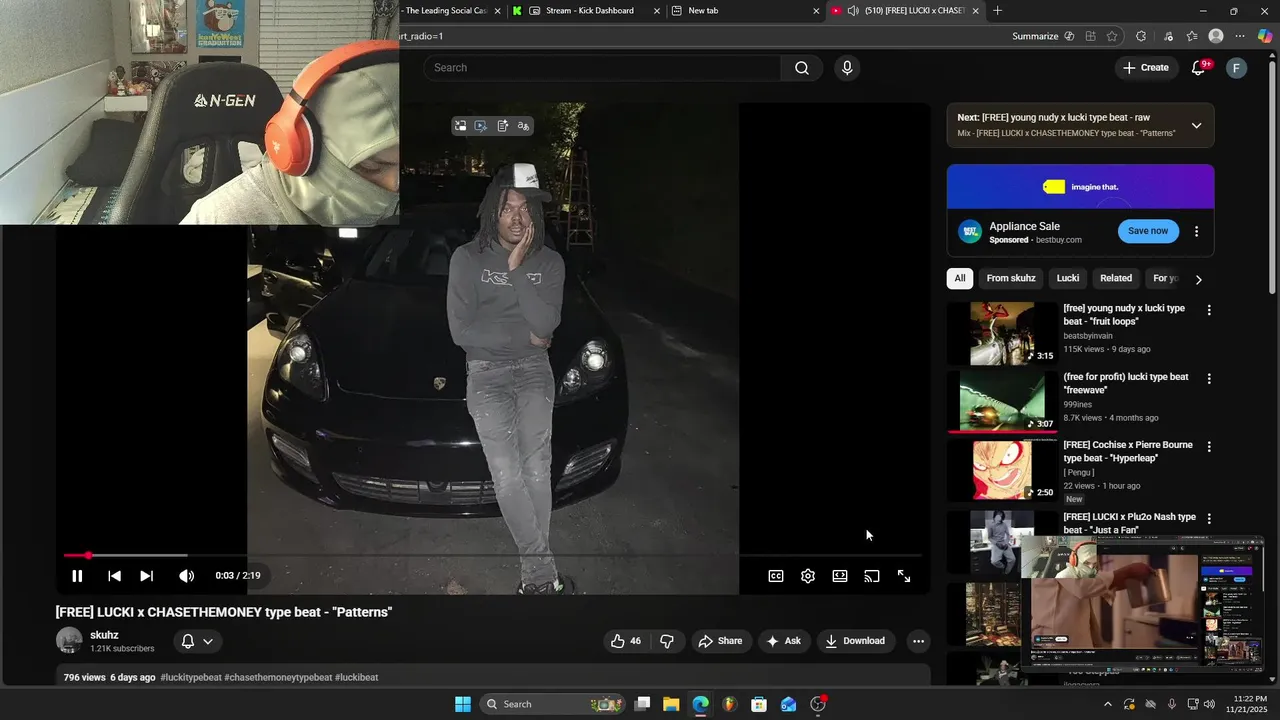Download the video
The width and height of the screenshot is (1280, 720).
855,641
